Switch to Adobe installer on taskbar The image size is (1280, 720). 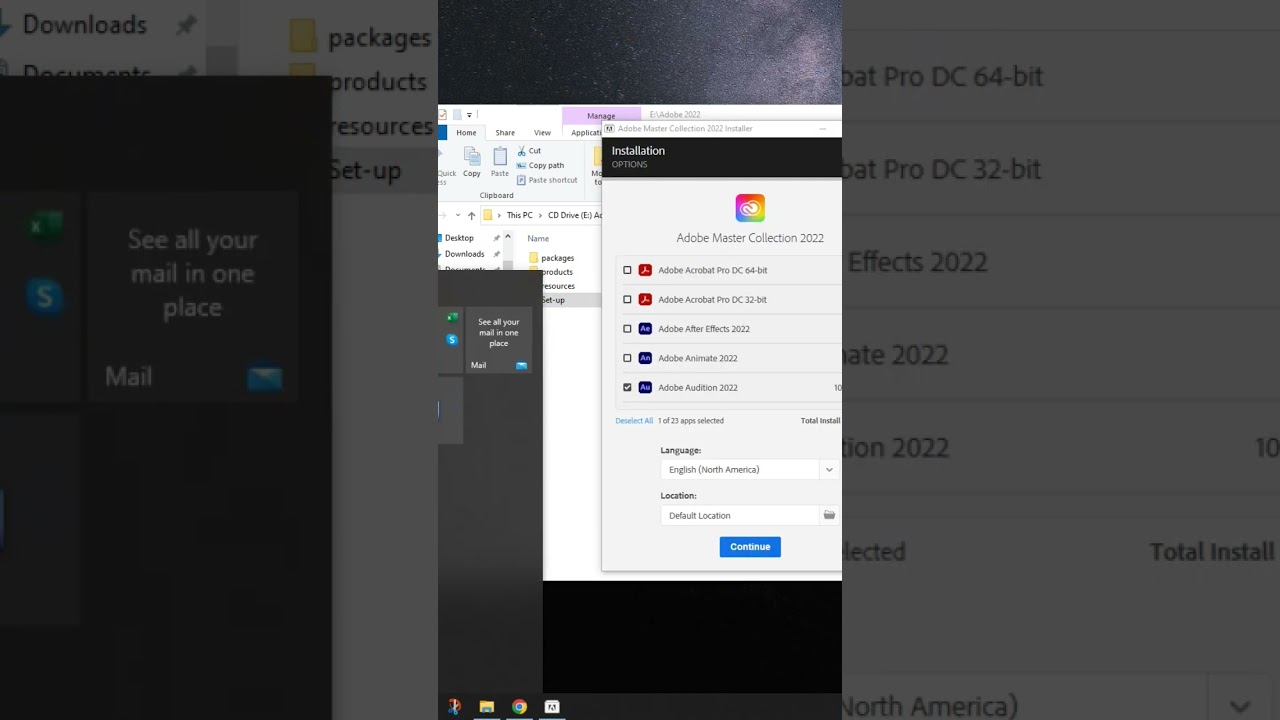coord(551,707)
